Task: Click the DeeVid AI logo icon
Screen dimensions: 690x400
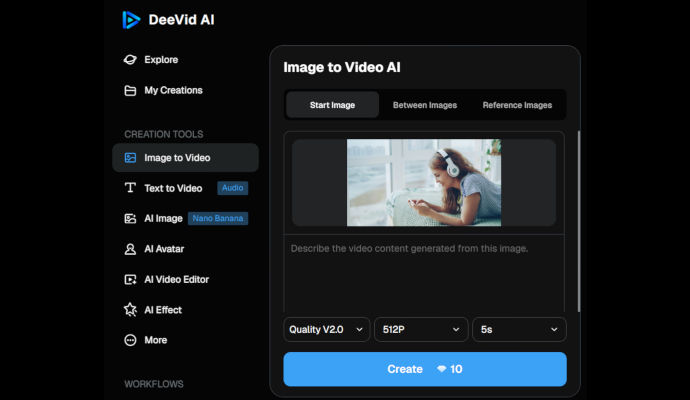Action: point(131,19)
